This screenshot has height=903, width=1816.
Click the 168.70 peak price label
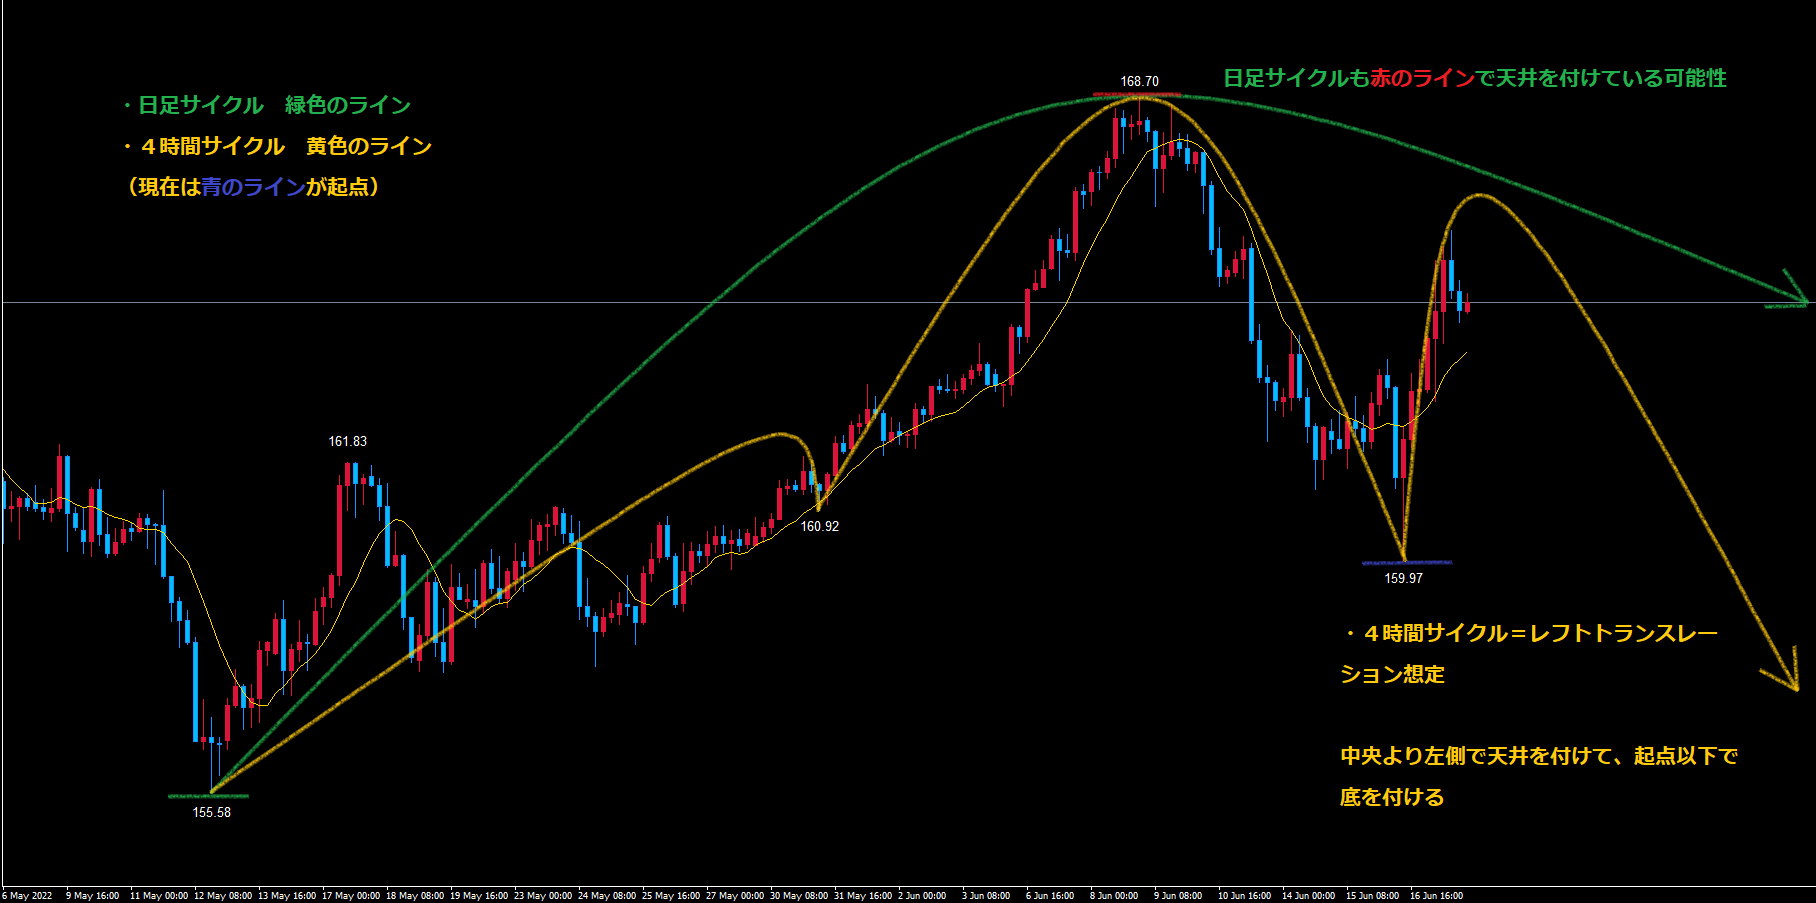pos(1139,81)
